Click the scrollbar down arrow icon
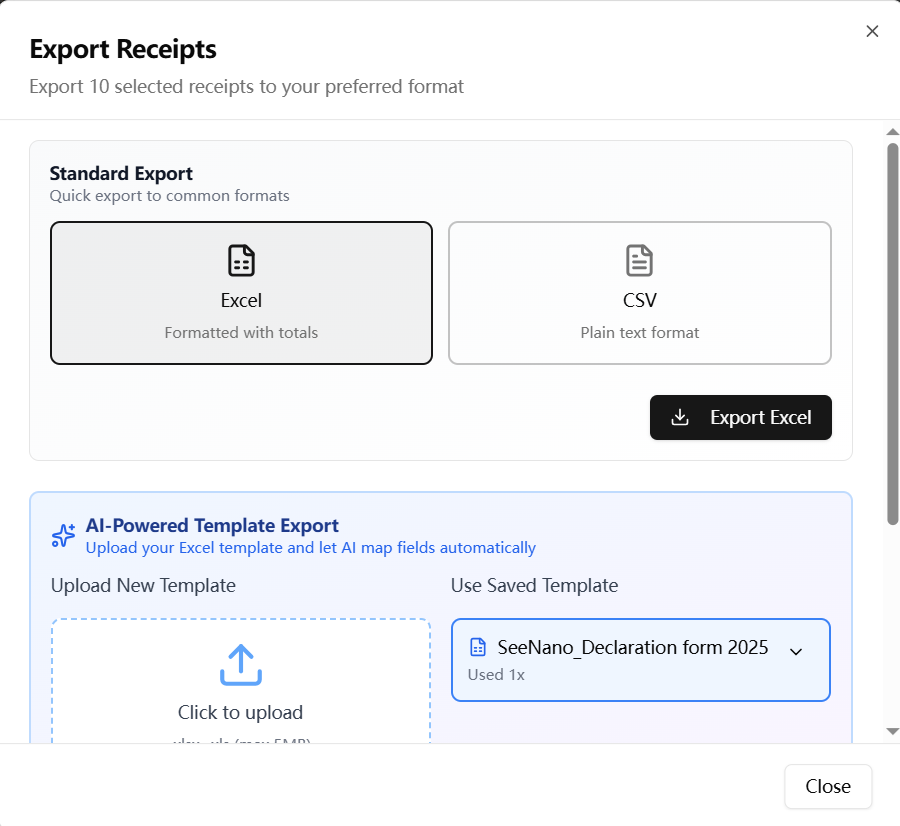900x826 pixels. pyautogui.click(x=891, y=731)
